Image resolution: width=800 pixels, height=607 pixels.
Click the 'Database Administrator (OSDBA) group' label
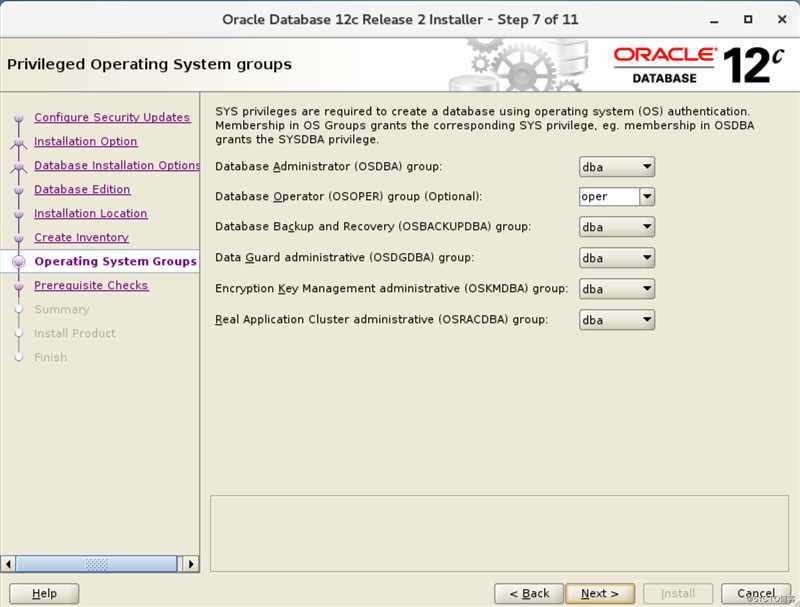(x=329, y=167)
